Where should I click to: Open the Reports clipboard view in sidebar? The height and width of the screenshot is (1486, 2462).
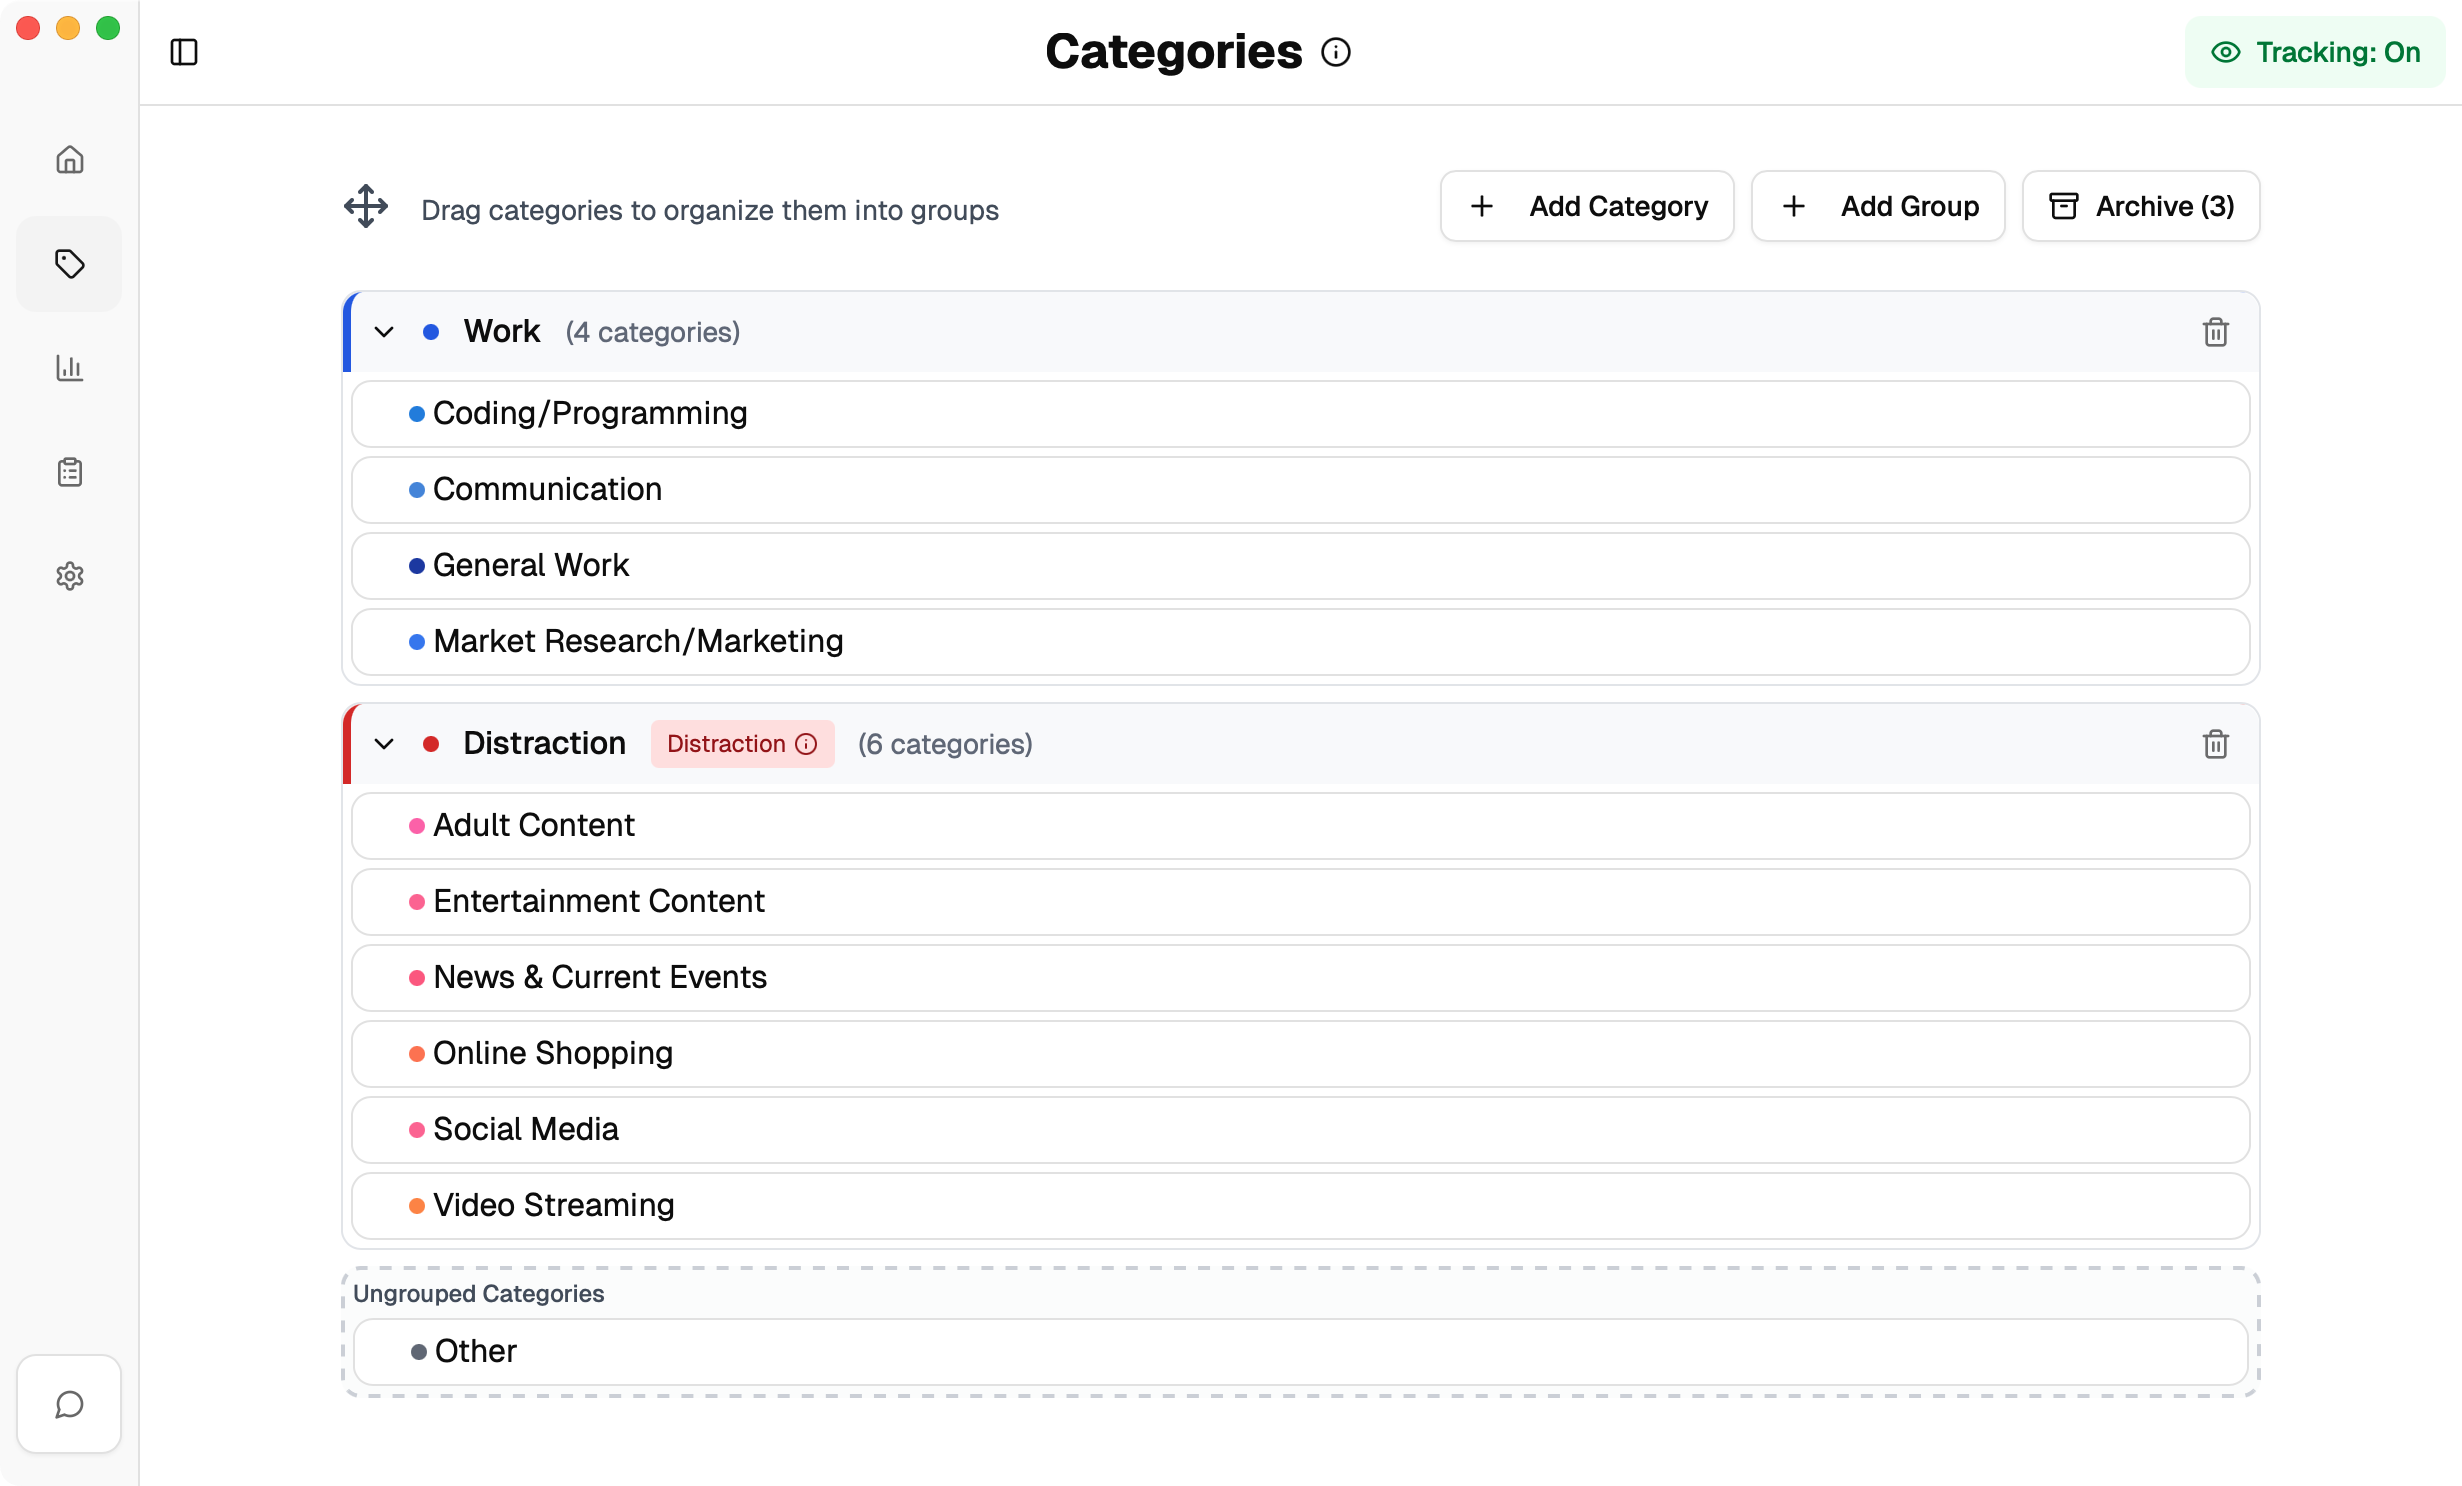69,471
